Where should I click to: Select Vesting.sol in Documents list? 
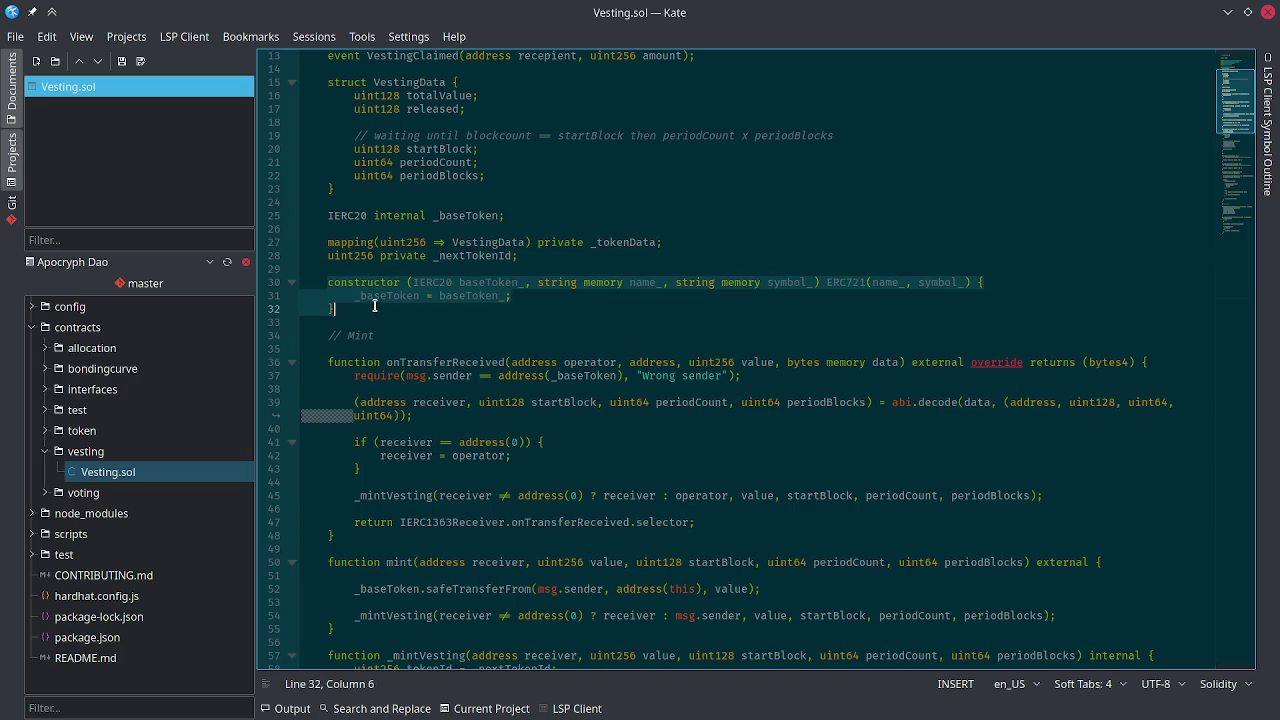coord(139,87)
